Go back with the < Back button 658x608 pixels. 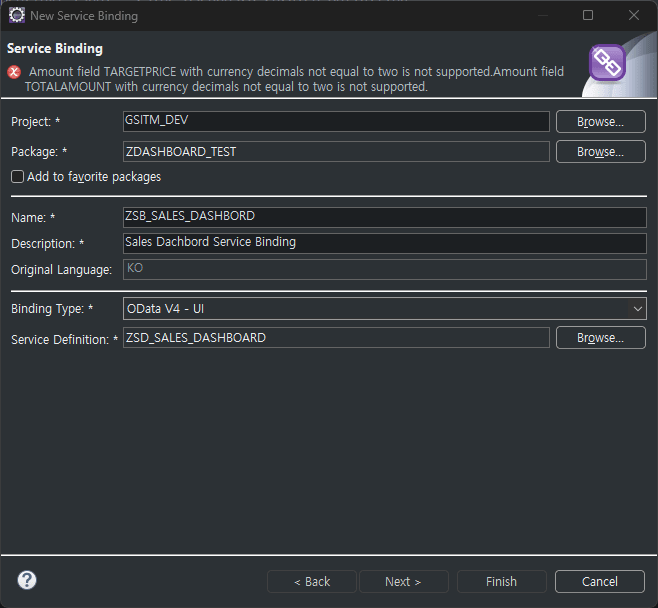click(x=312, y=582)
